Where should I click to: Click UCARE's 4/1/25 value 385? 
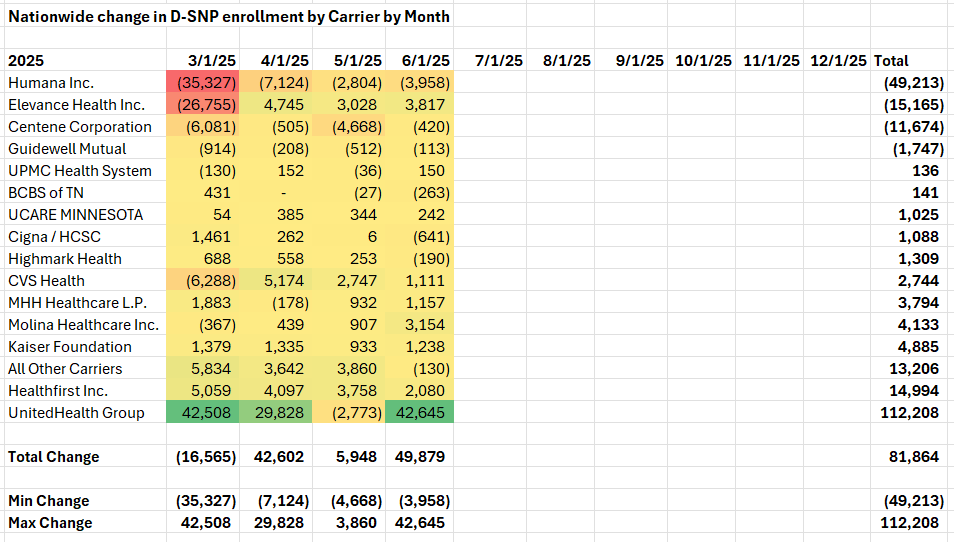[276, 214]
